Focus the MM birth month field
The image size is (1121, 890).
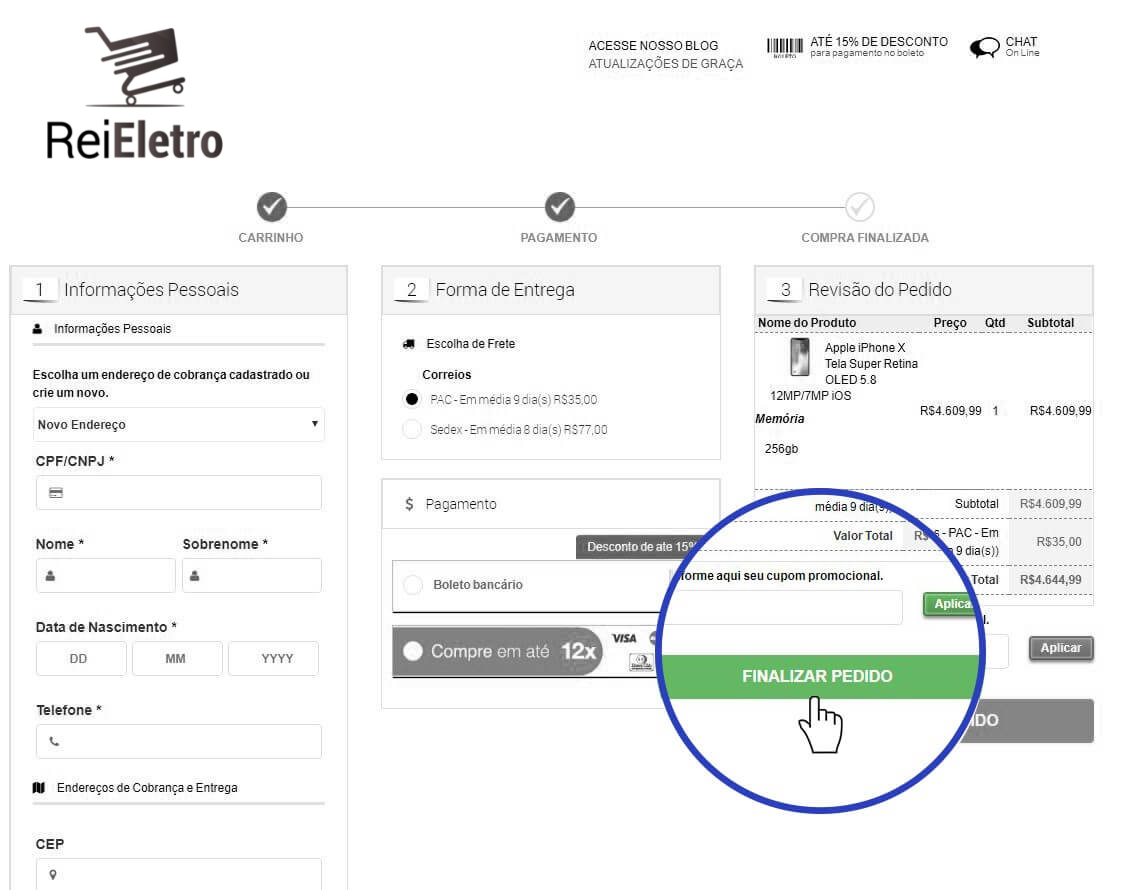[177, 658]
